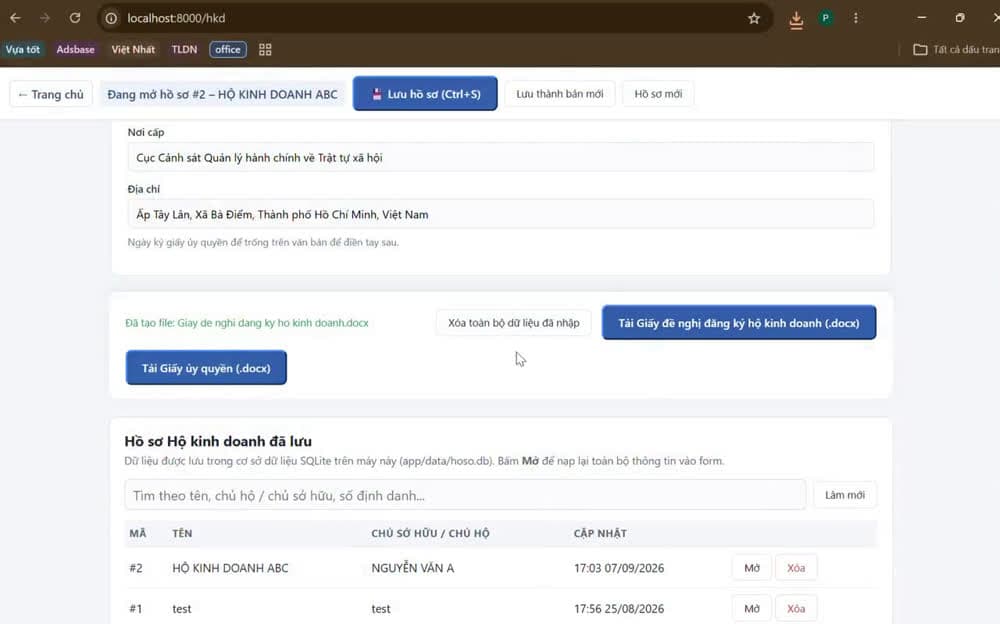Save the record with Lưu hồ sơ button
This screenshot has width=1000, height=624.
click(x=425, y=94)
